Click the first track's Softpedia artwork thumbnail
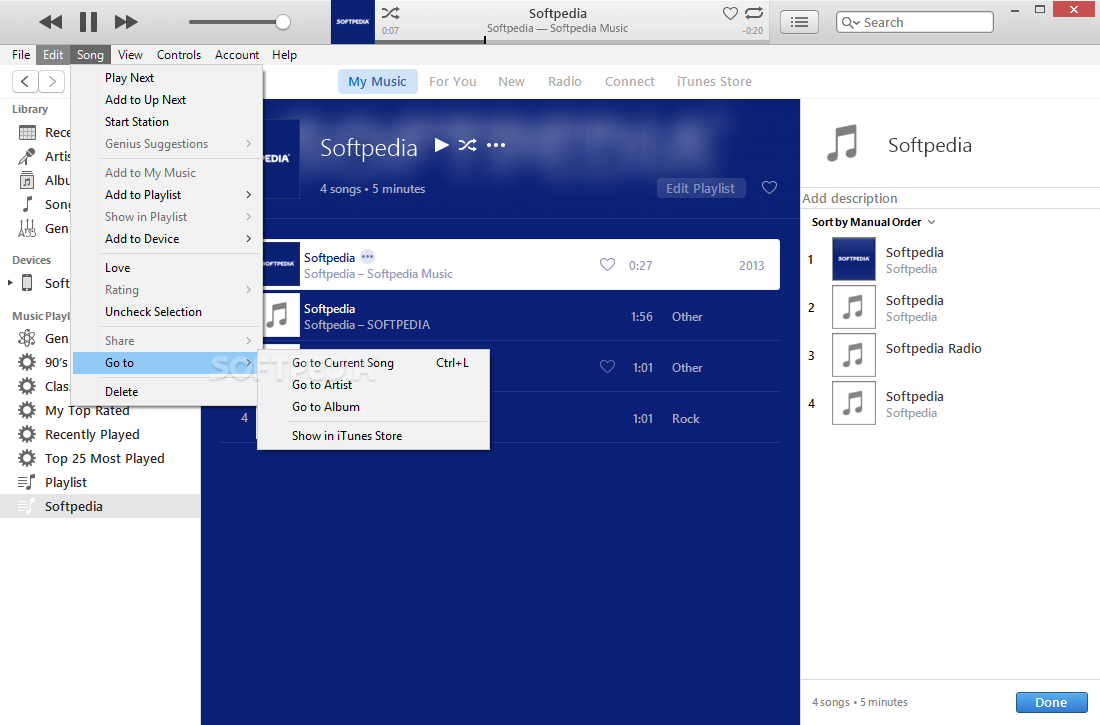1100x725 pixels. click(854, 259)
